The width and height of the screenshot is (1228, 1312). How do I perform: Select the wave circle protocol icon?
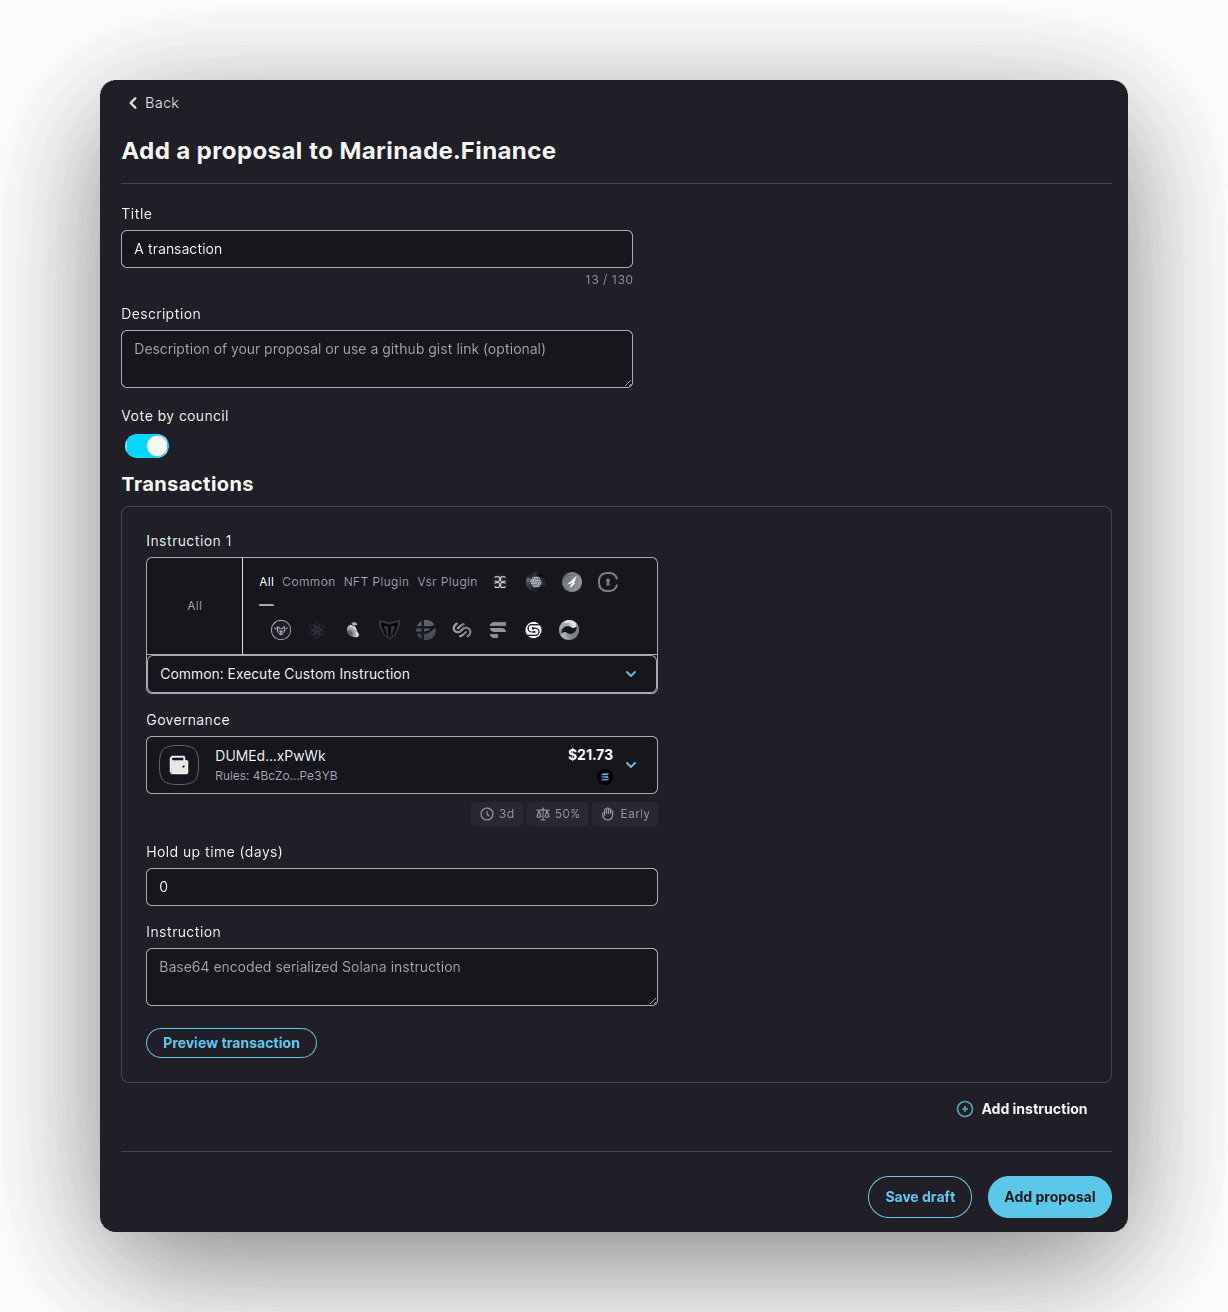(569, 630)
